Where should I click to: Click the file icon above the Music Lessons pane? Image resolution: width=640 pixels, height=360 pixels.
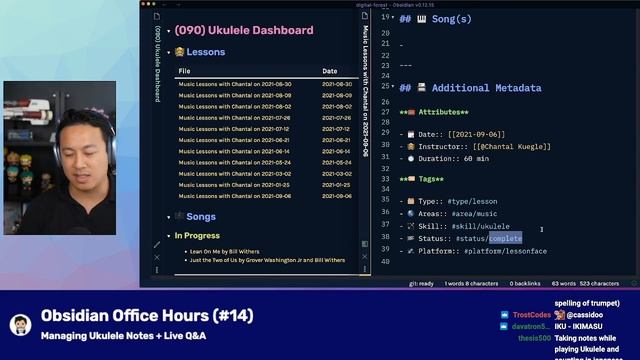pos(365,16)
